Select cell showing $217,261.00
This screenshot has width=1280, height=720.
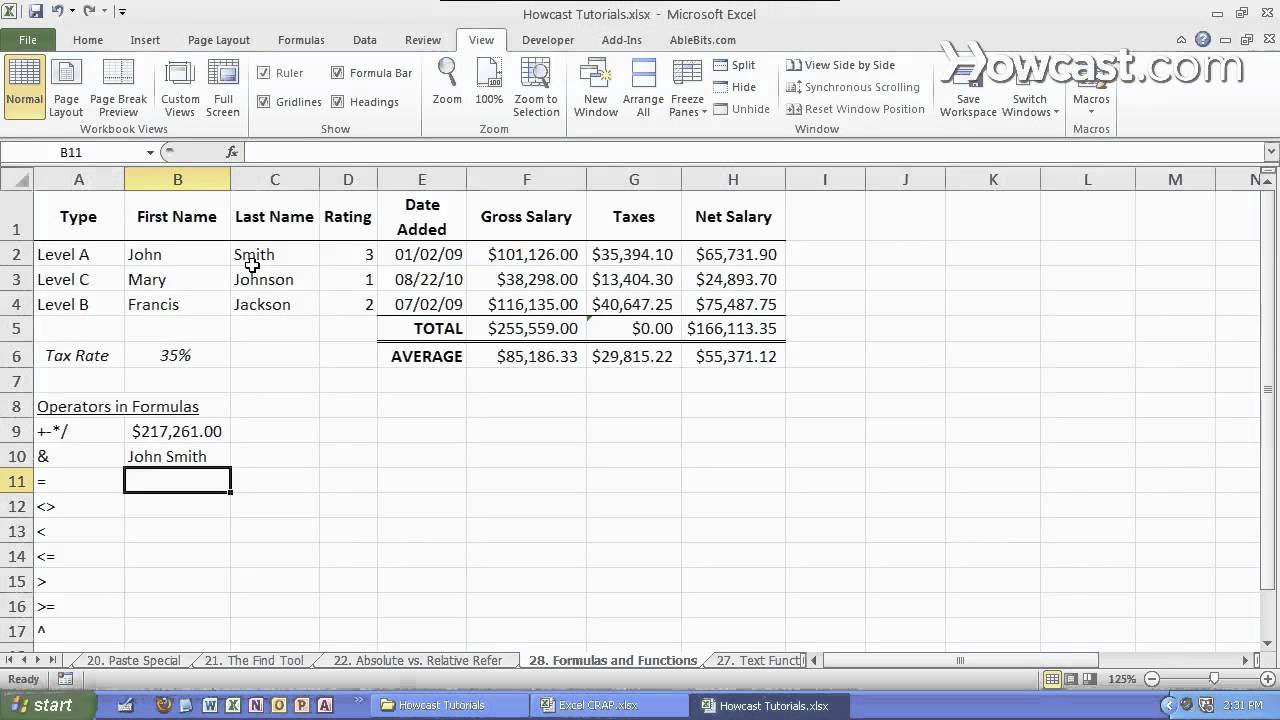click(177, 431)
